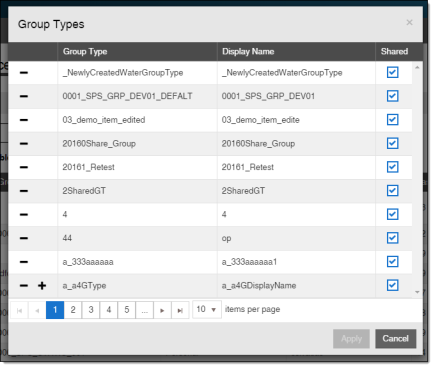Toggle Shared checkbox for 03_demo_item_edite

393,120
